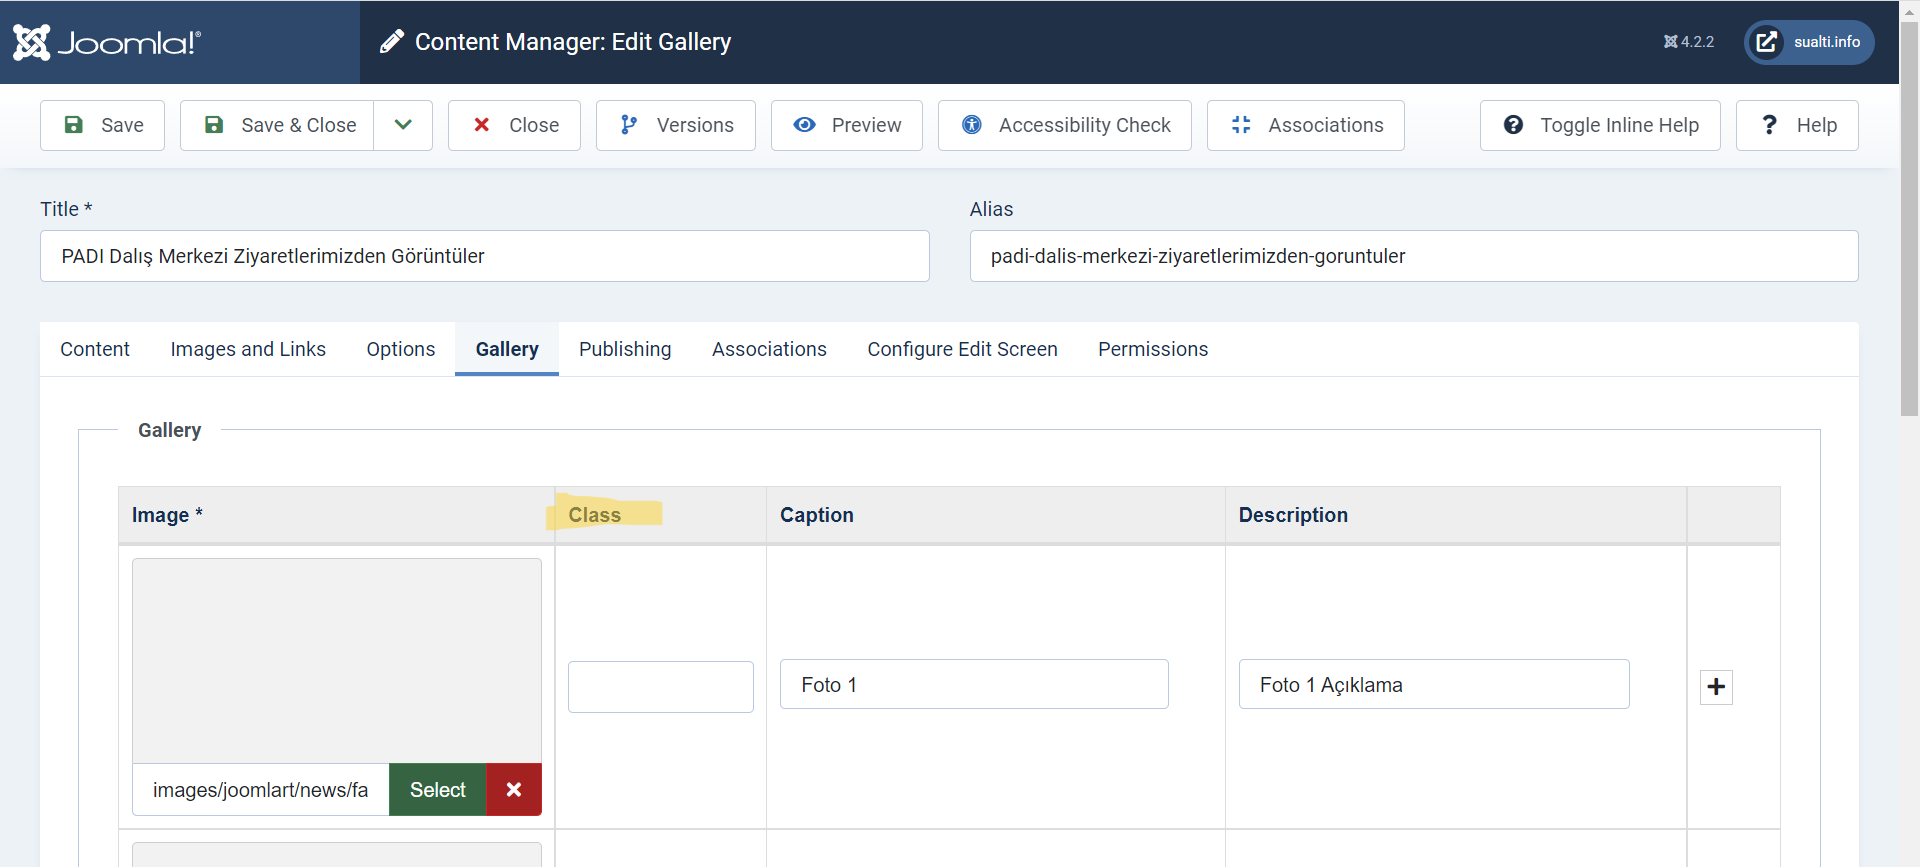The height and width of the screenshot is (867, 1920).
Task: Open the sualti.info site link
Action: click(1809, 42)
